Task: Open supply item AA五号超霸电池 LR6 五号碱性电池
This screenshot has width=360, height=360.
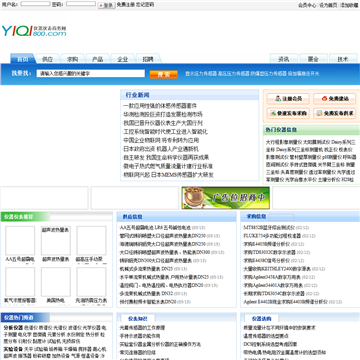Action: 155,228
